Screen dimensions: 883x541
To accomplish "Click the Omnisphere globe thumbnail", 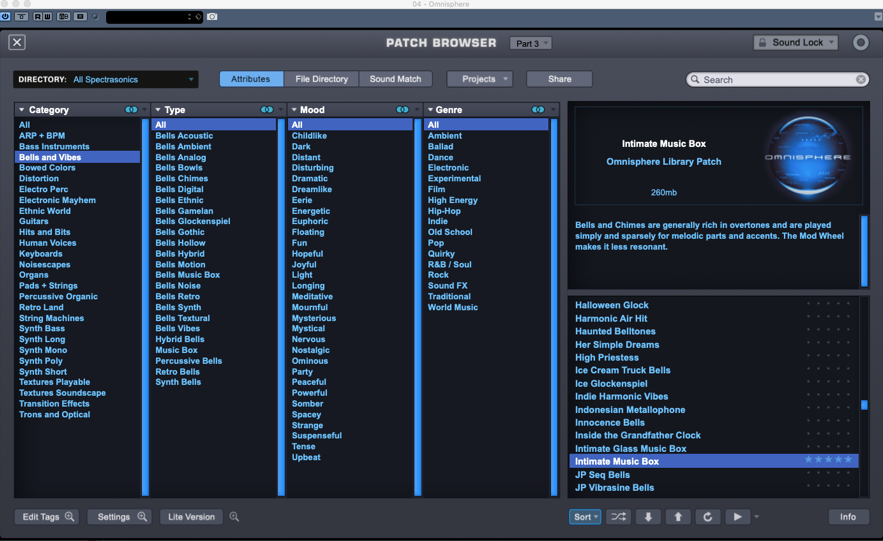I will pyautogui.click(x=808, y=156).
